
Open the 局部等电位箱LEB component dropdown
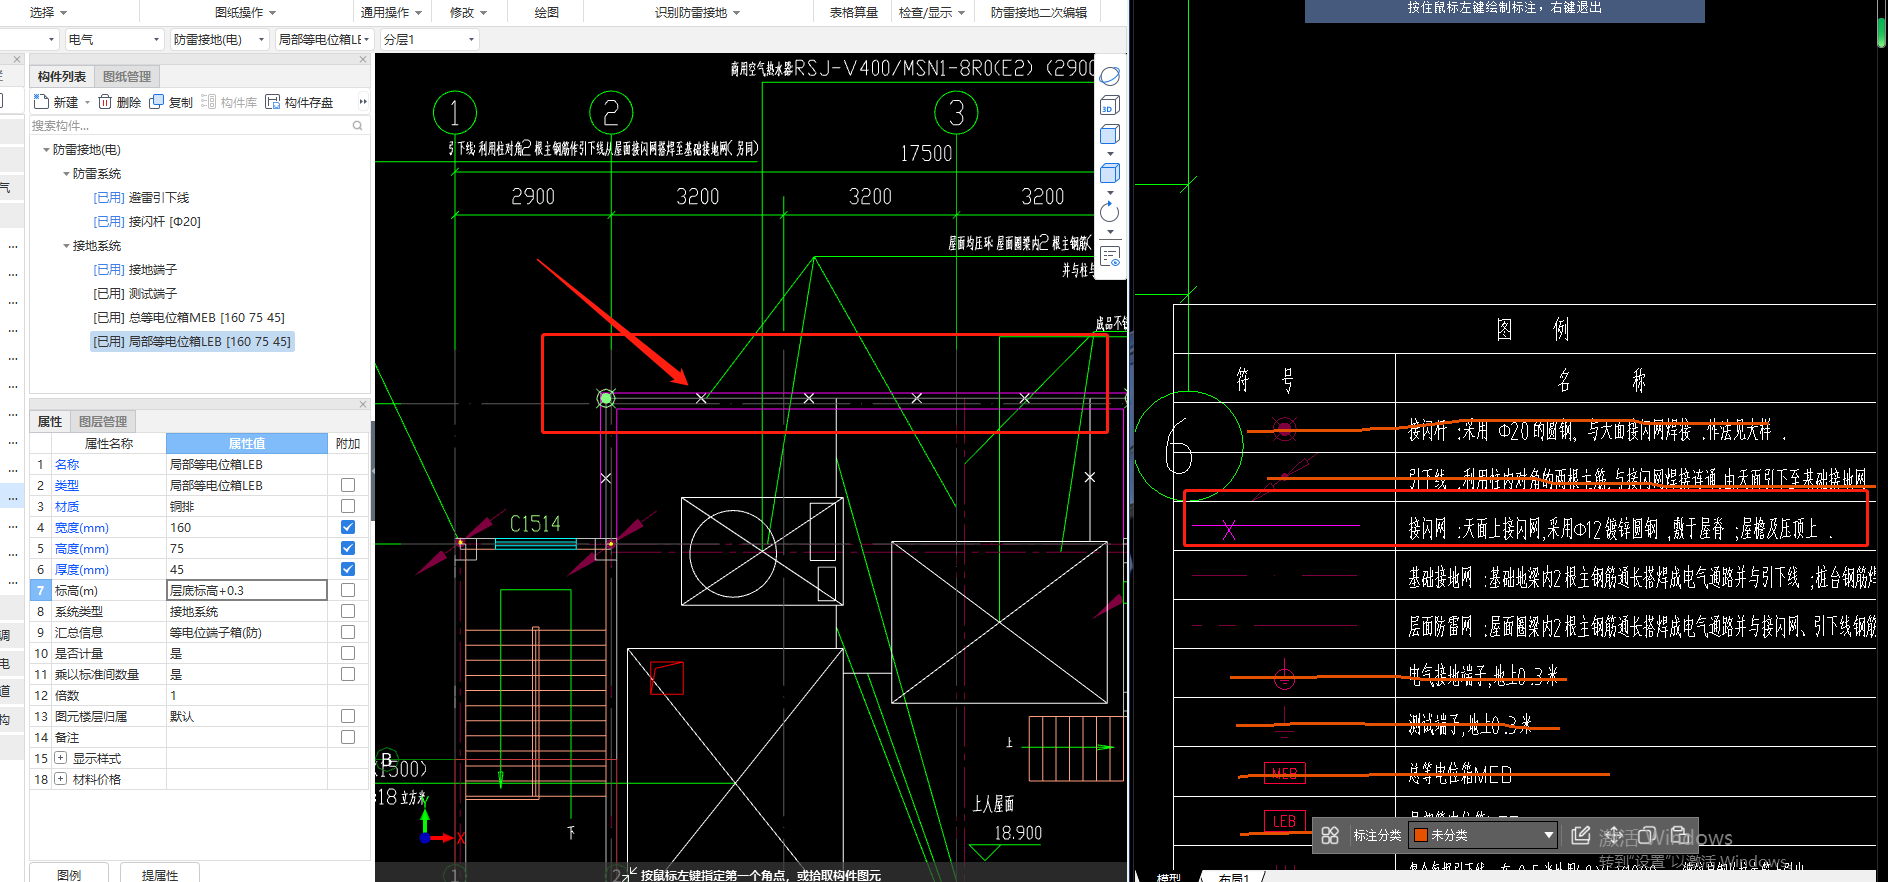pyautogui.click(x=324, y=39)
